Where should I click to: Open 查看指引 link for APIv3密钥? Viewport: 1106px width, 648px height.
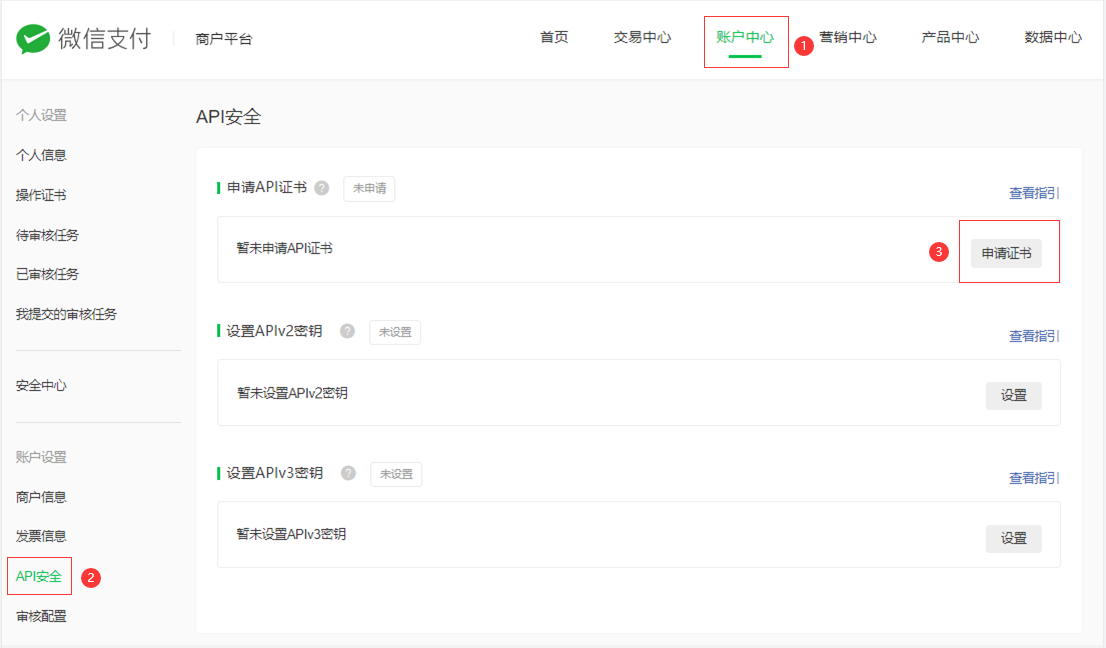tap(1034, 478)
